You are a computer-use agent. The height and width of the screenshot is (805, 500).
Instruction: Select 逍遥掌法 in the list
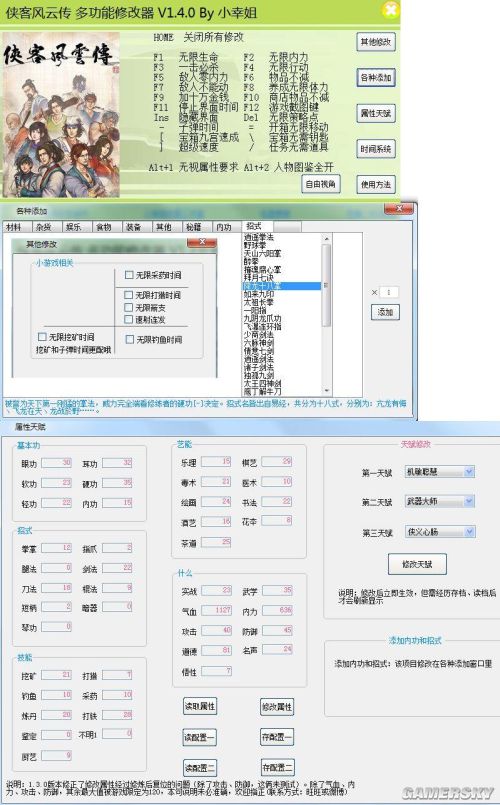[x=258, y=237]
